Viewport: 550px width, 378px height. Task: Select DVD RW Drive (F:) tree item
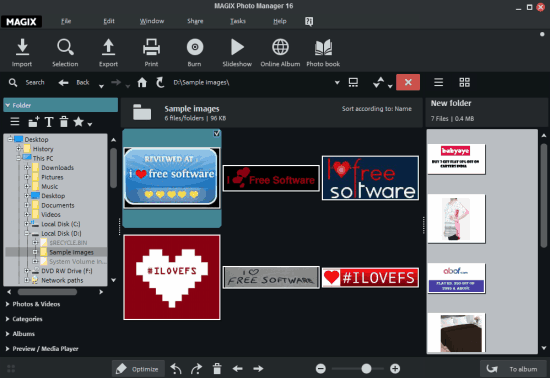[67, 271]
